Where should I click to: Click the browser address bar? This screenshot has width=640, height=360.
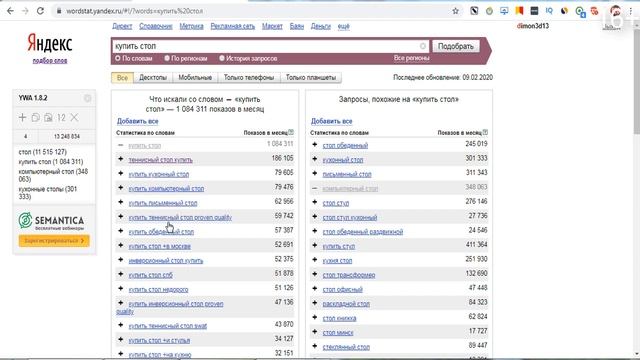tap(253, 11)
